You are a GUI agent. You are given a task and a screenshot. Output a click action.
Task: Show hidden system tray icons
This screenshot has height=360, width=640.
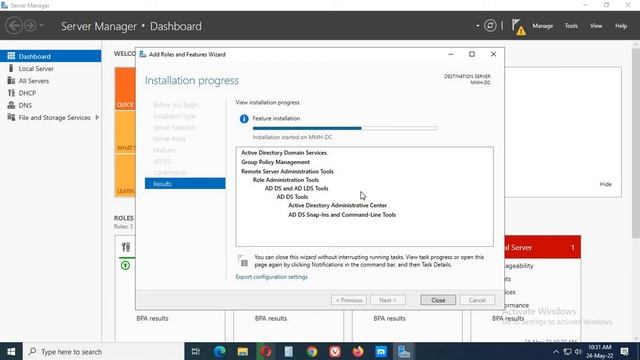pyautogui.click(x=556, y=351)
